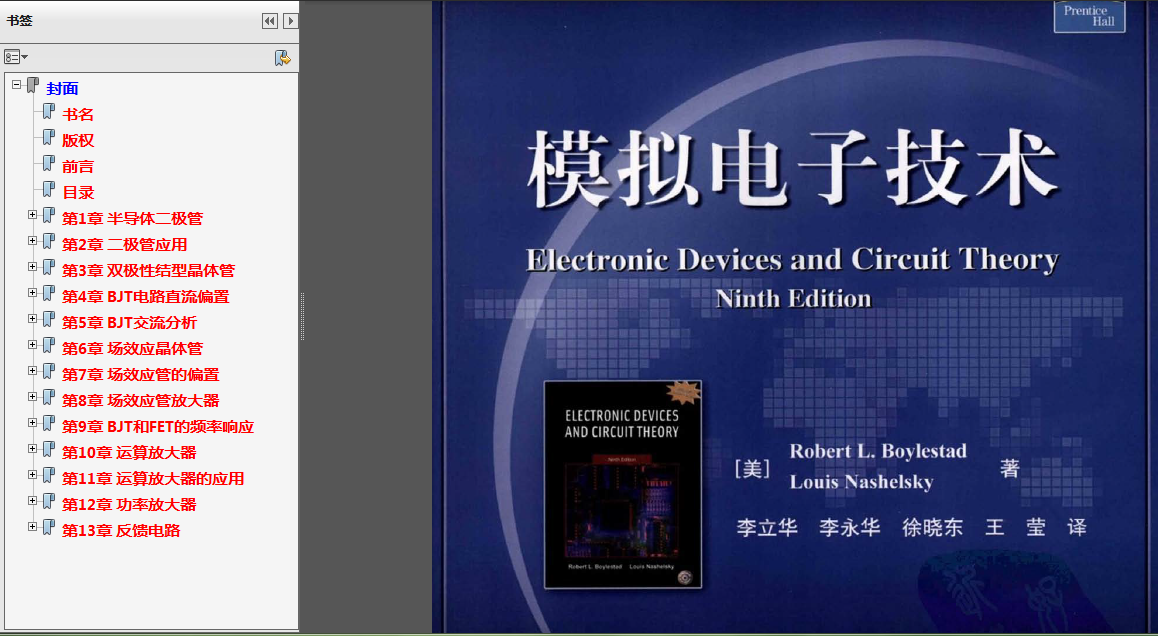
Task: Open the bookmark options menu icon
Action: coord(16,57)
